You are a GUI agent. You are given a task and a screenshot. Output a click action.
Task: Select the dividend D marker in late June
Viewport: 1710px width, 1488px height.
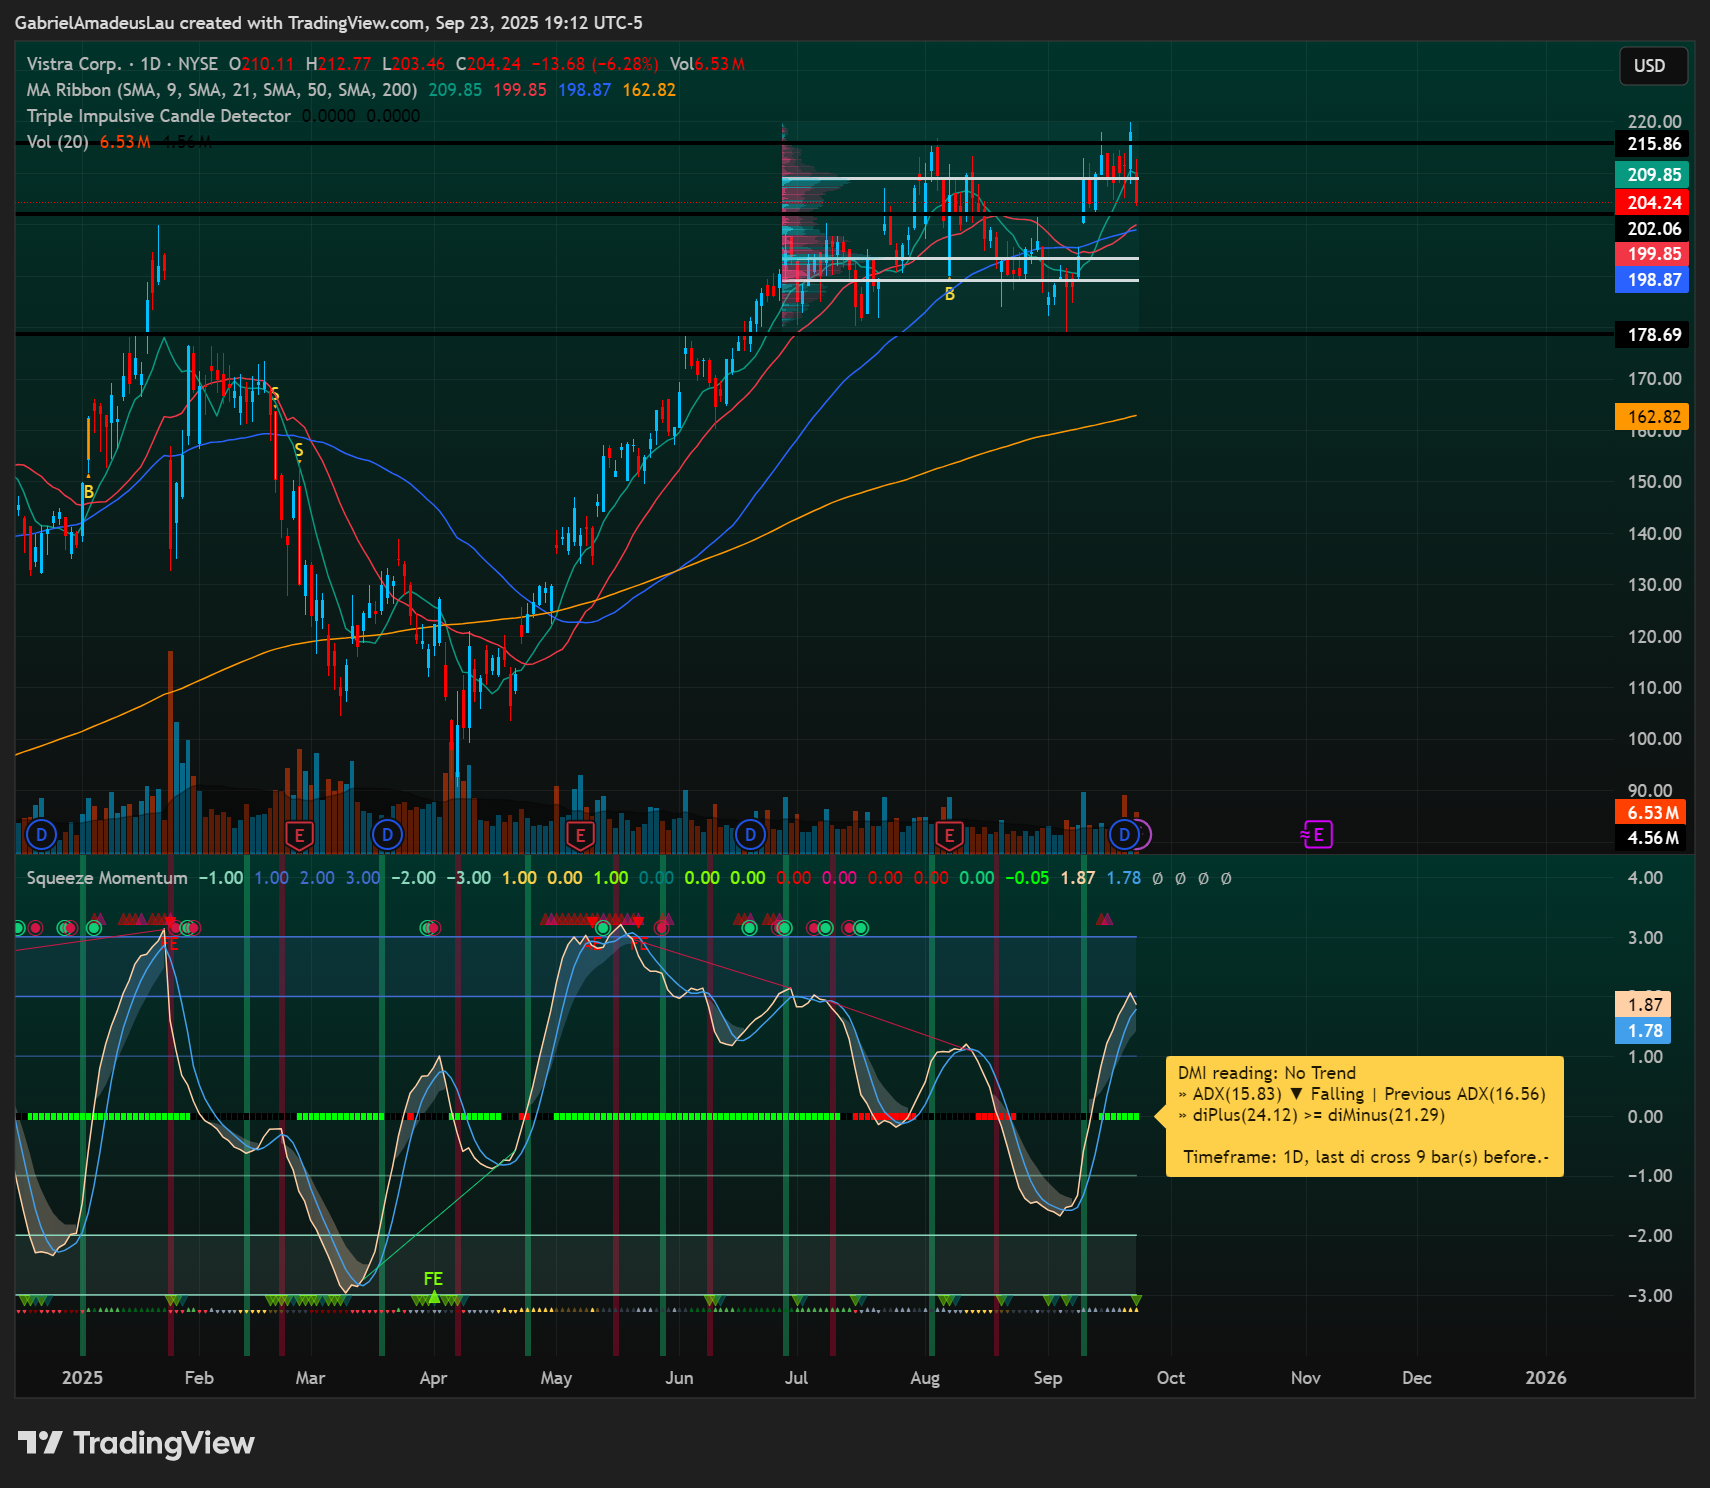click(750, 834)
